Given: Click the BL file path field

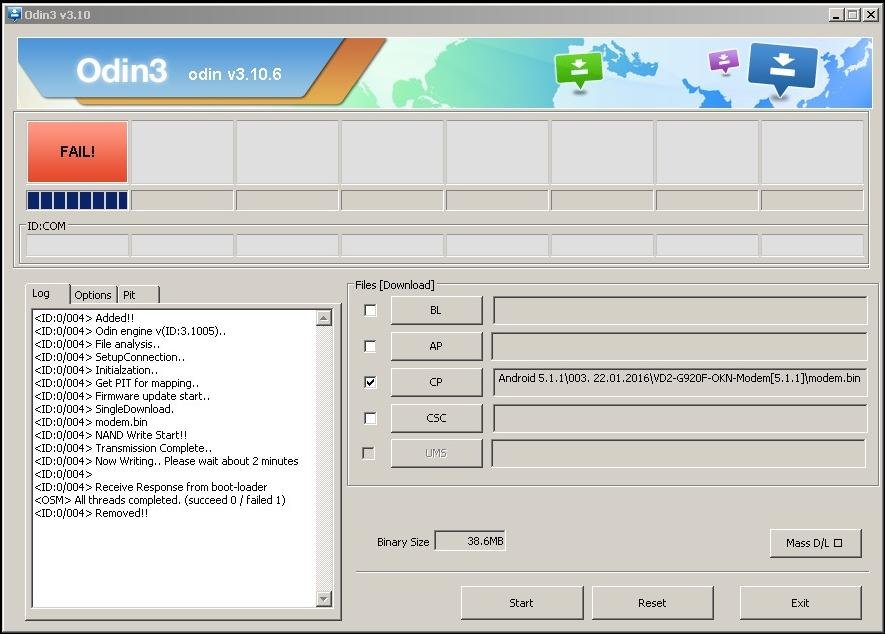Looking at the screenshot, I should (x=680, y=311).
